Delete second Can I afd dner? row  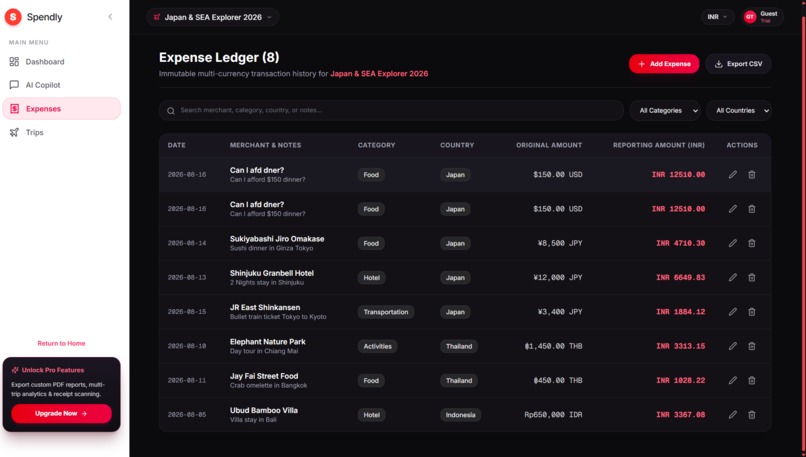752,209
